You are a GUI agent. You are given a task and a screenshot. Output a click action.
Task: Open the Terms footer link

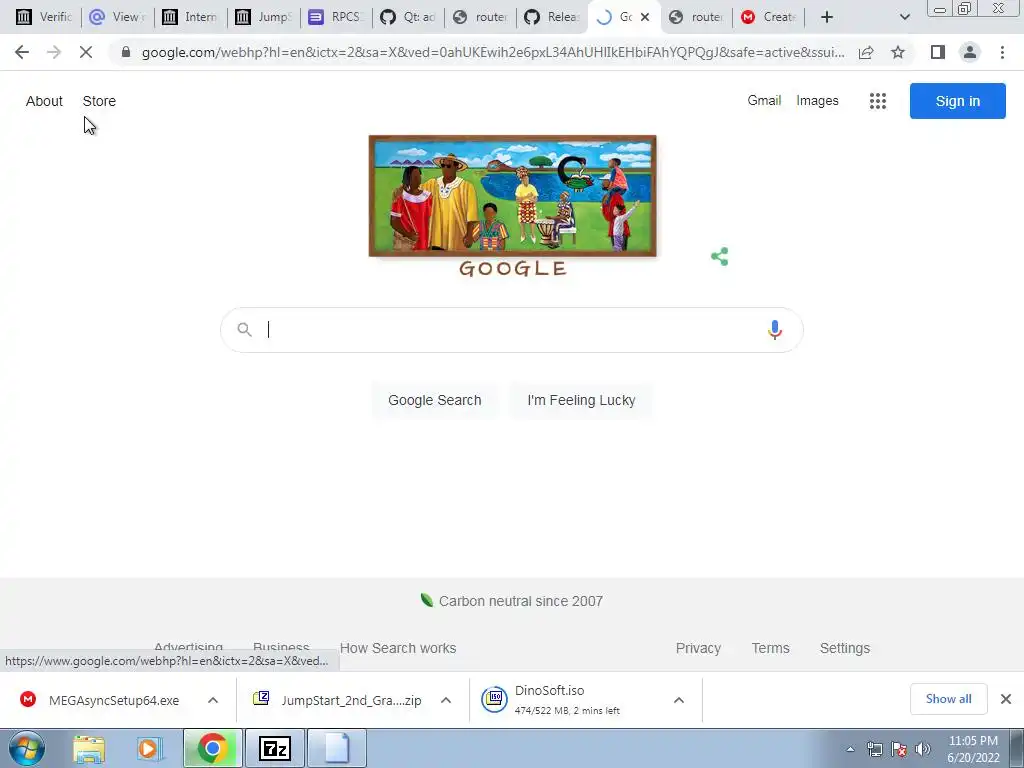(x=771, y=648)
